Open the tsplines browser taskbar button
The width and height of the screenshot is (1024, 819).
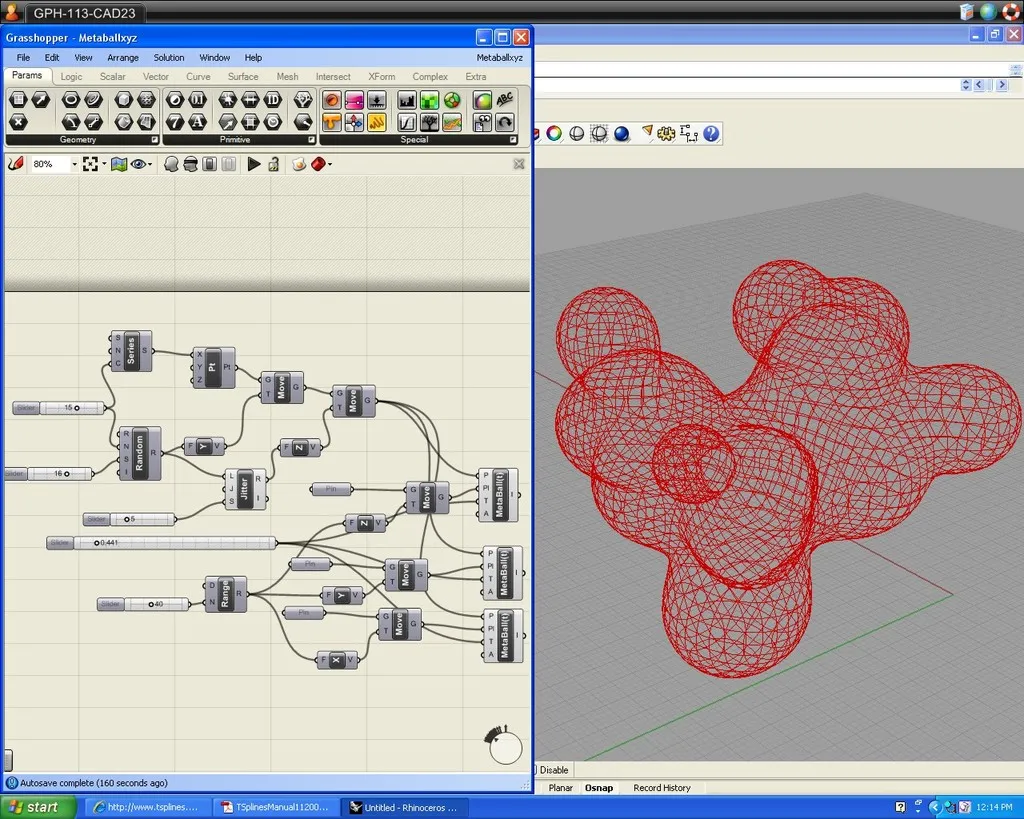coord(149,807)
